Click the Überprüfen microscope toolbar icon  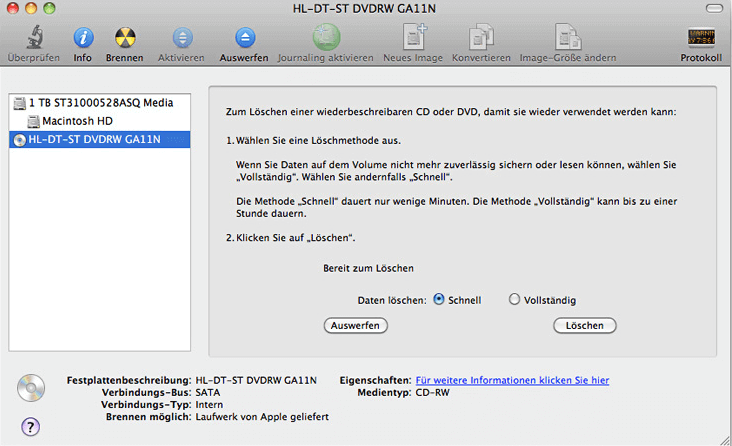[x=35, y=37]
